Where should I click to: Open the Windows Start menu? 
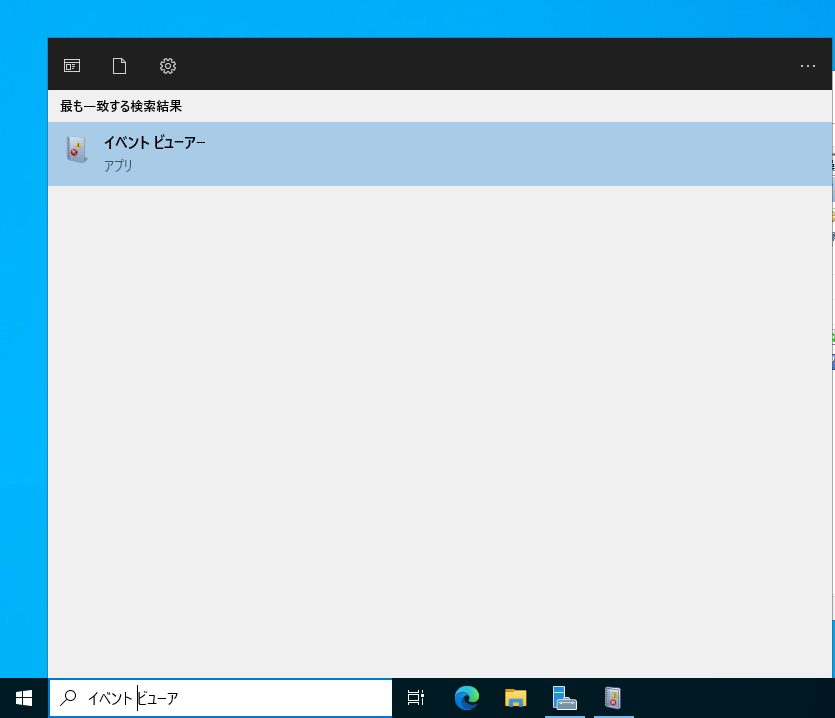tap(24, 698)
